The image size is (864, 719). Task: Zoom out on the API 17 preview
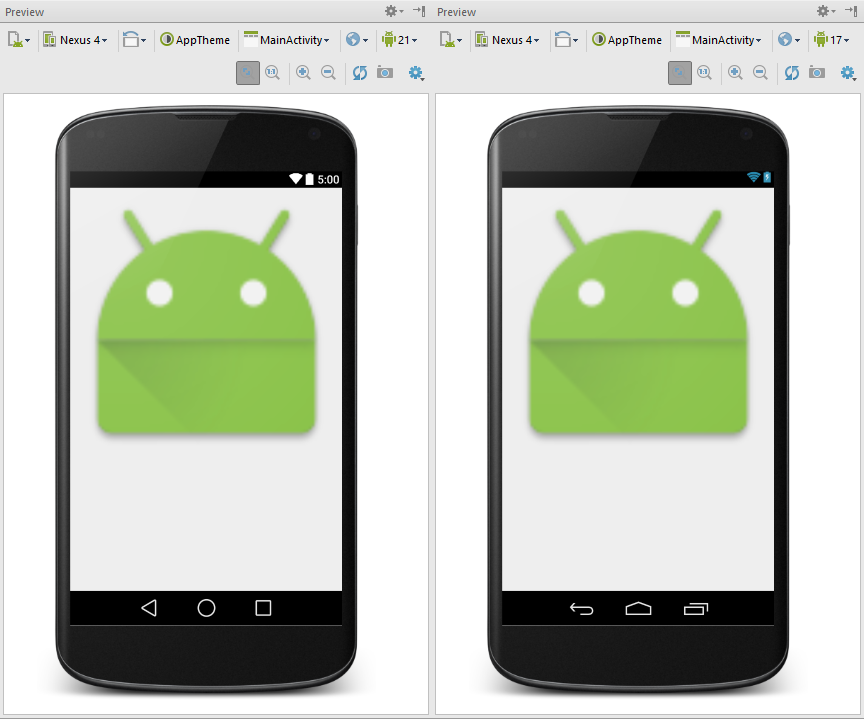pos(760,73)
